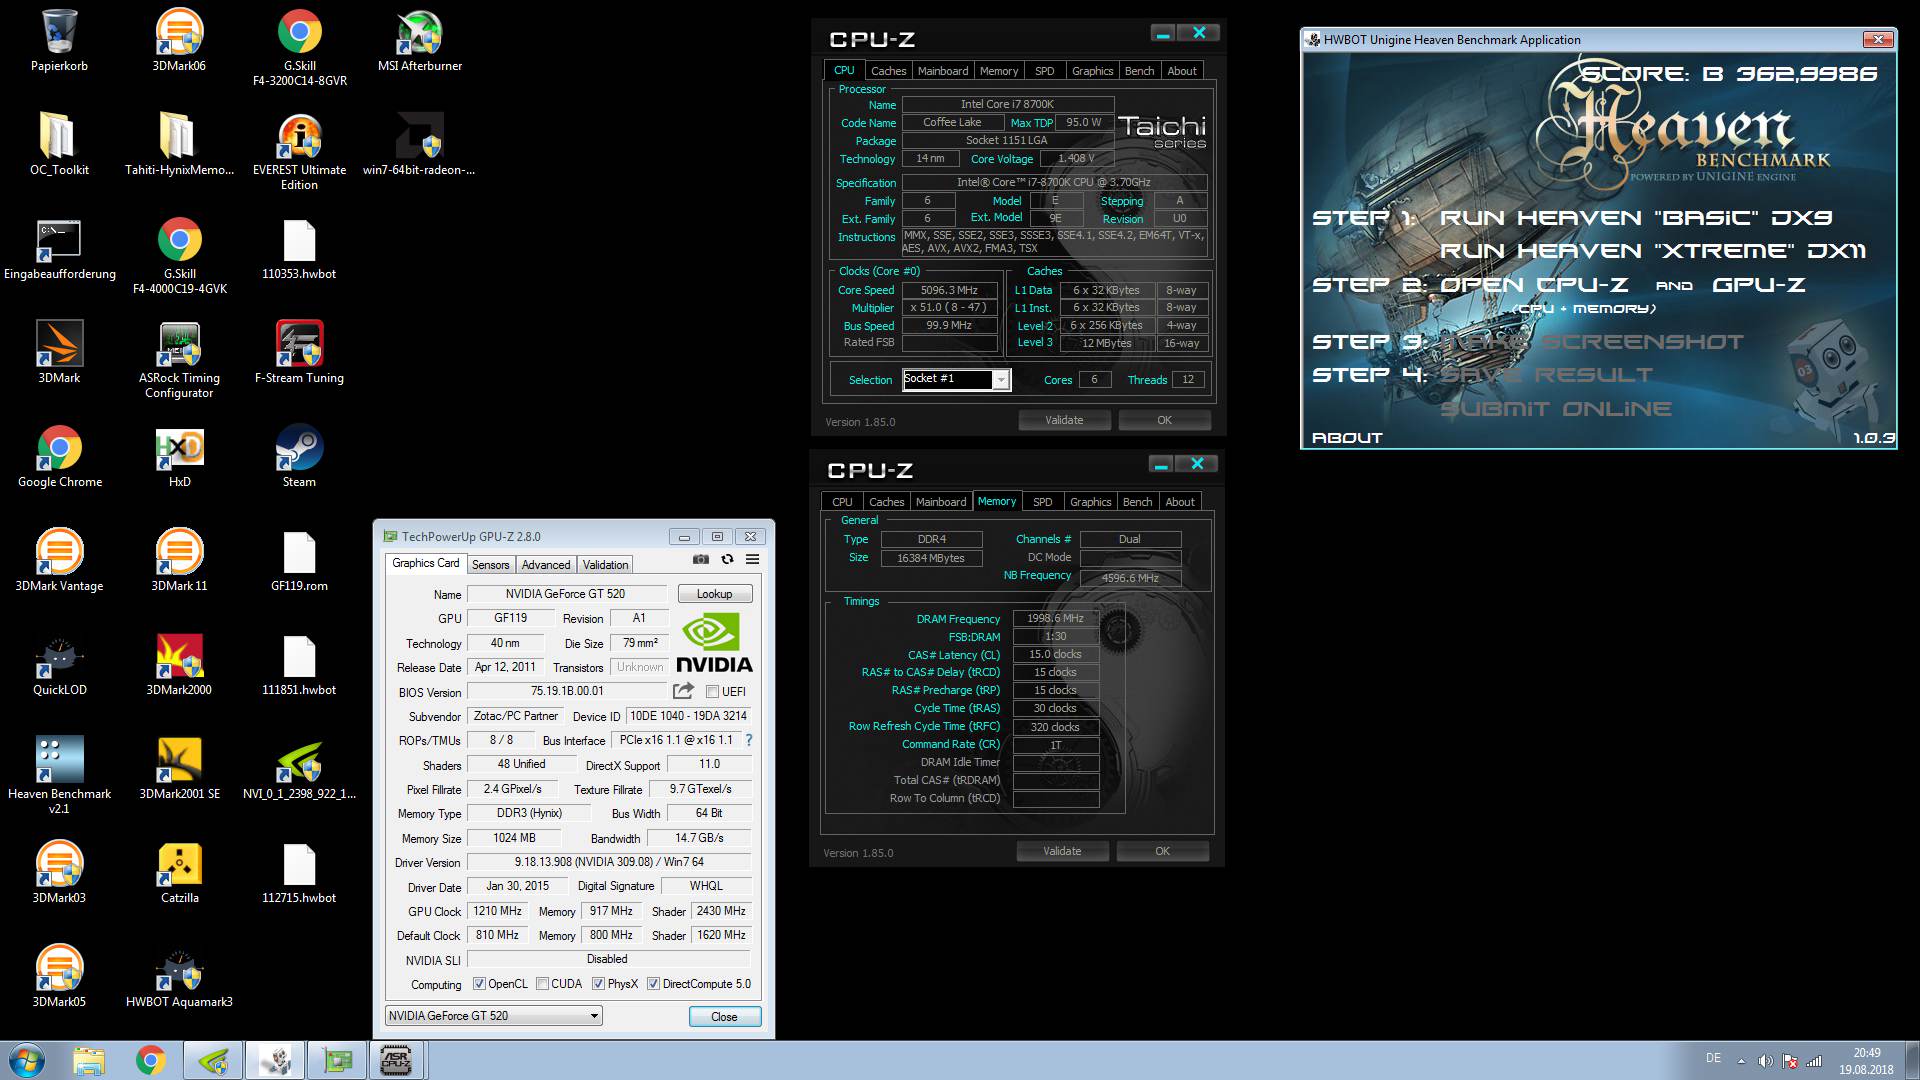Open ABOUT in HWBOT Heaven app
Viewport: 1920px width, 1080px height.
(1347, 438)
